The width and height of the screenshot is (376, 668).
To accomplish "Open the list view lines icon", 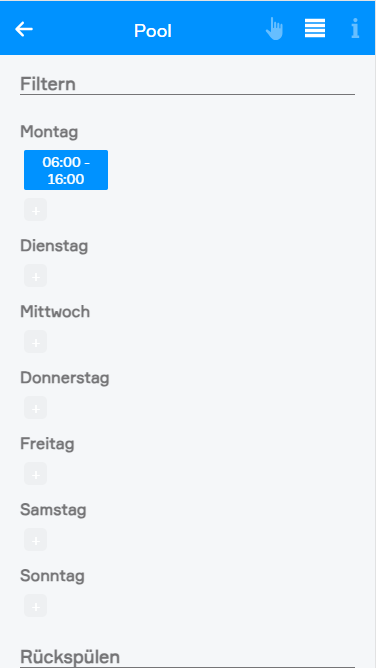I will pyautogui.click(x=315, y=29).
